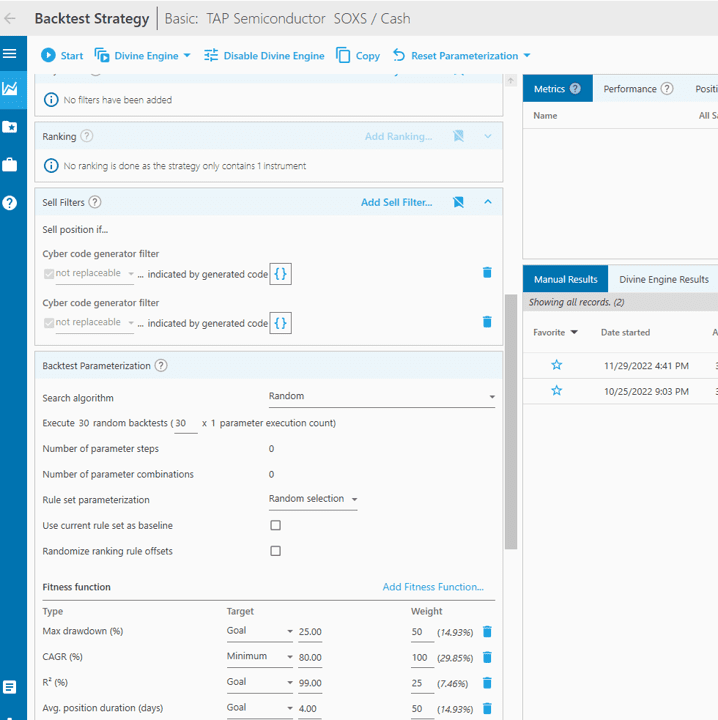Screen dimensions: 718x720
Task: Delete the Max drawdown fitness function
Action: click(x=487, y=631)
